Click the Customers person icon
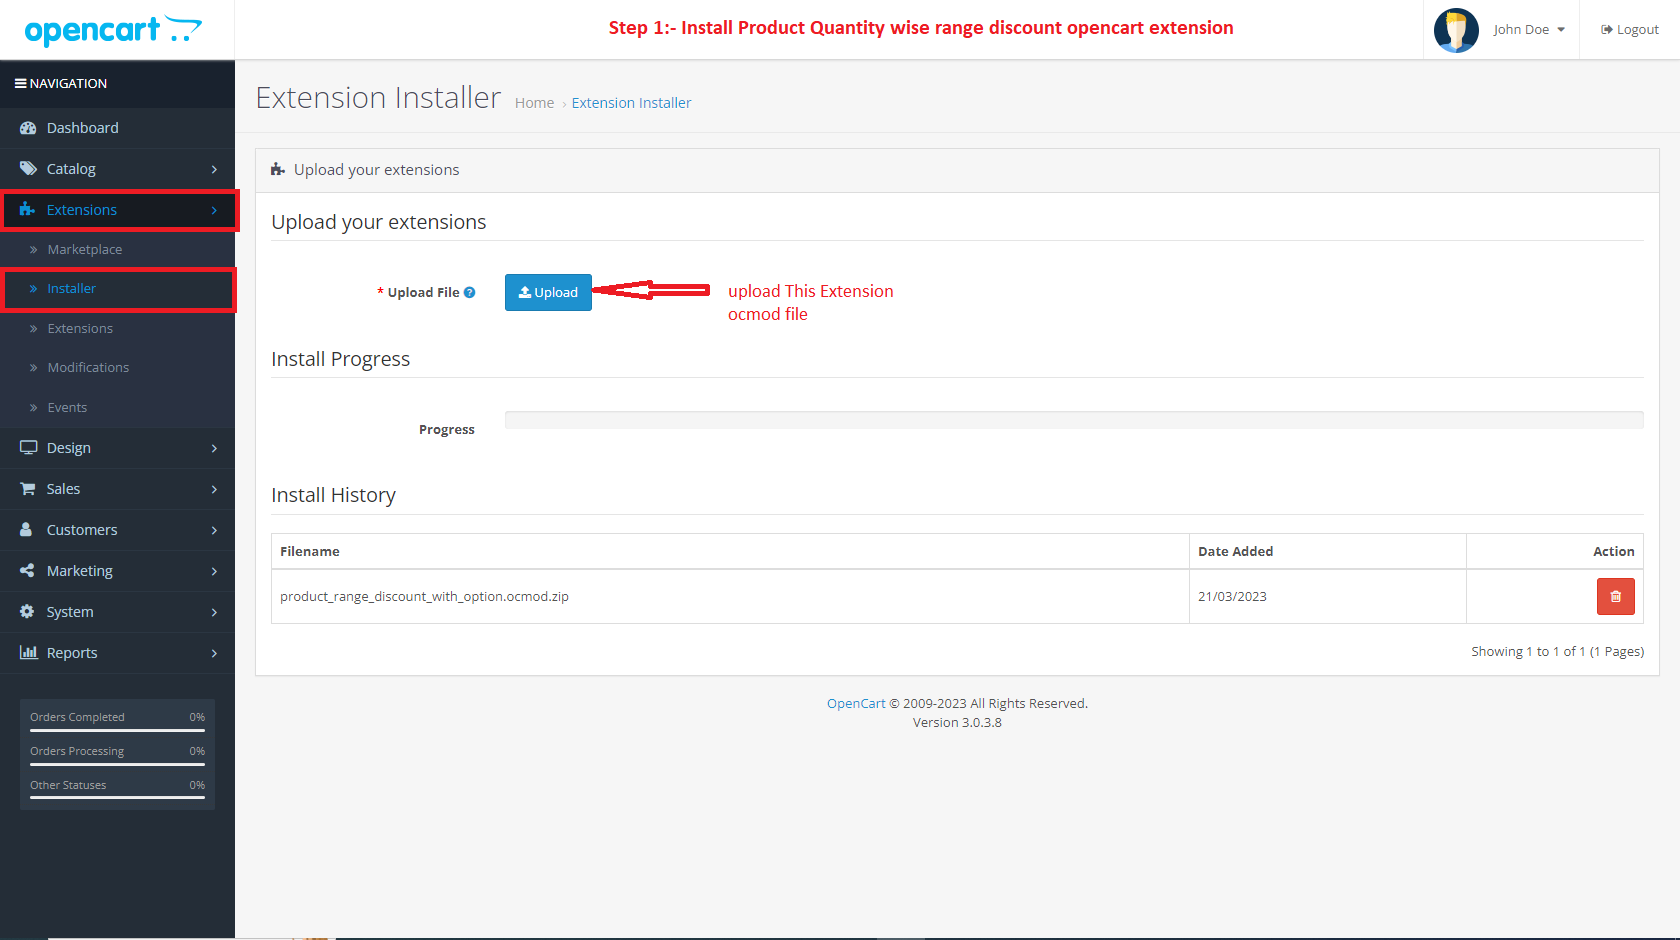Screen dimensions: 1680x940 27,530
